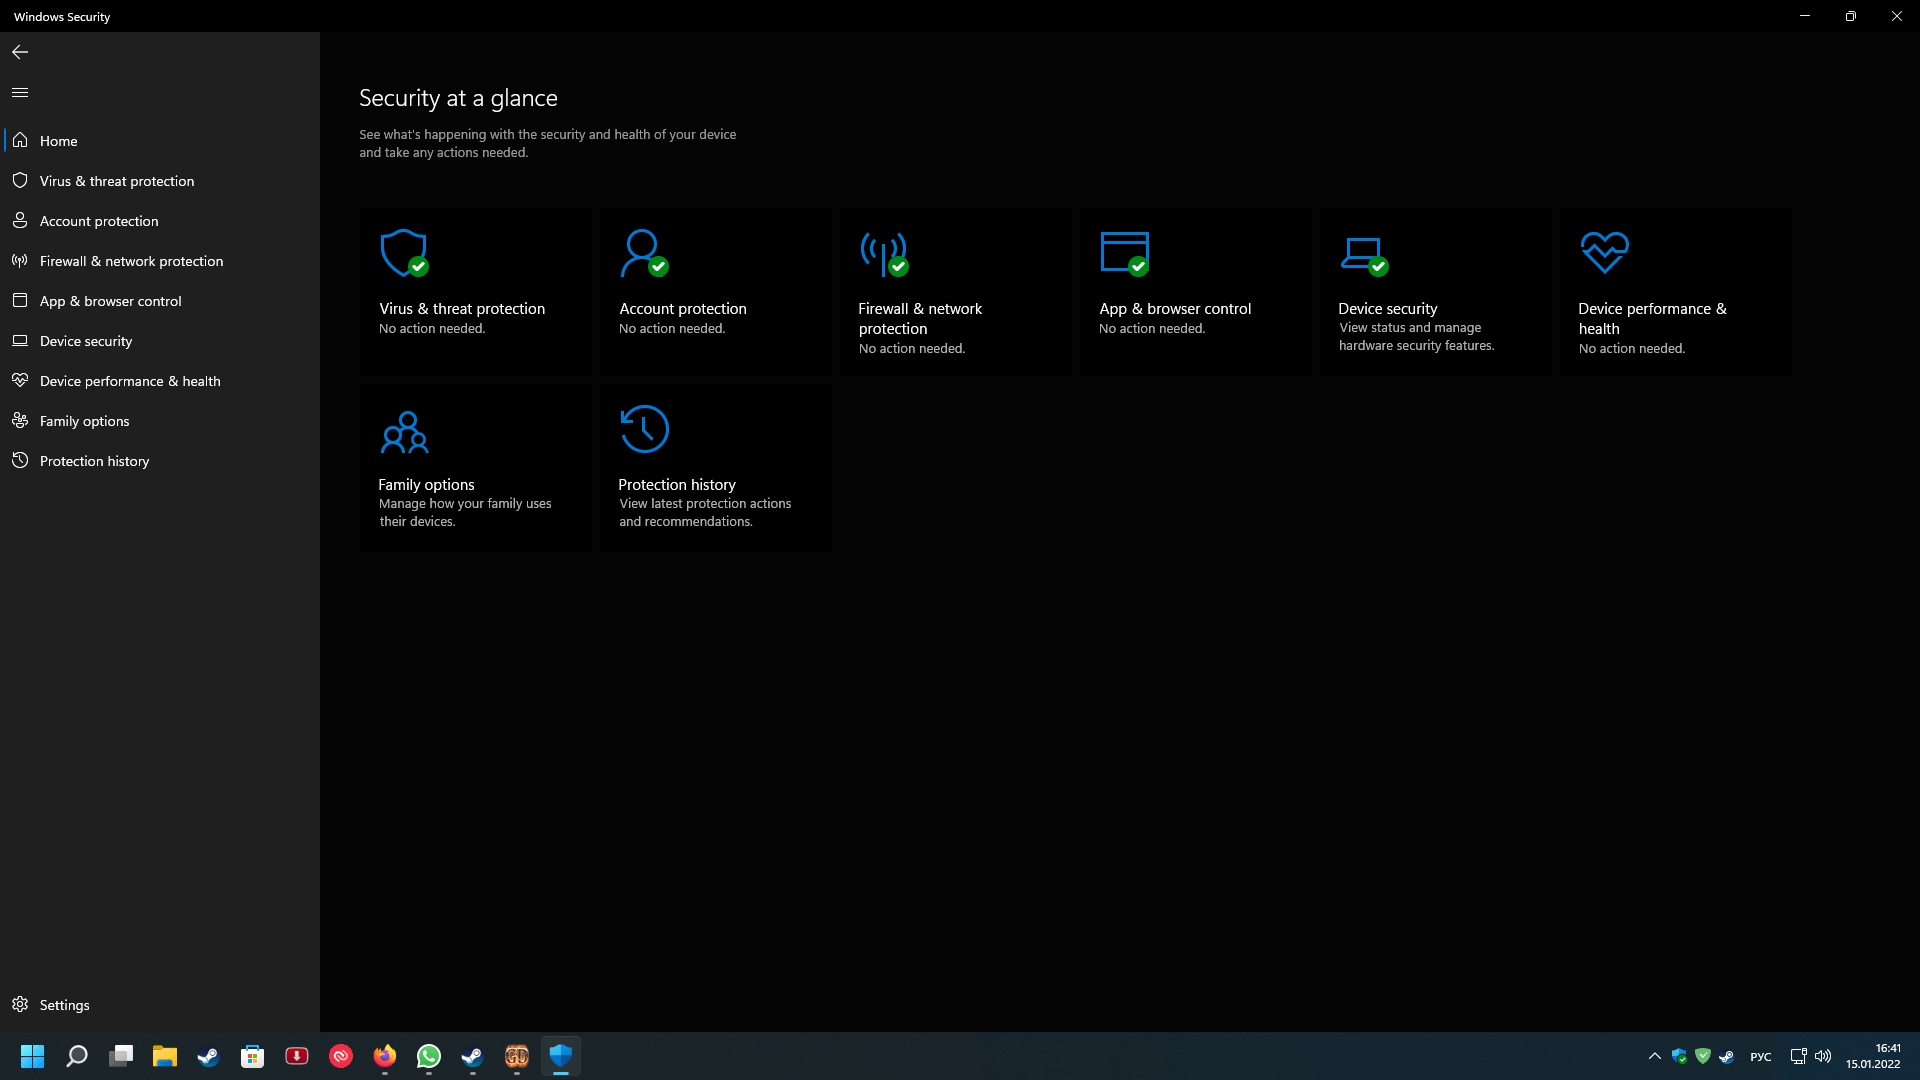Open Virus & threat protection in sidebar
Image resolution: width=1920 pixels, height=1080 pixels.
point(160,181)
